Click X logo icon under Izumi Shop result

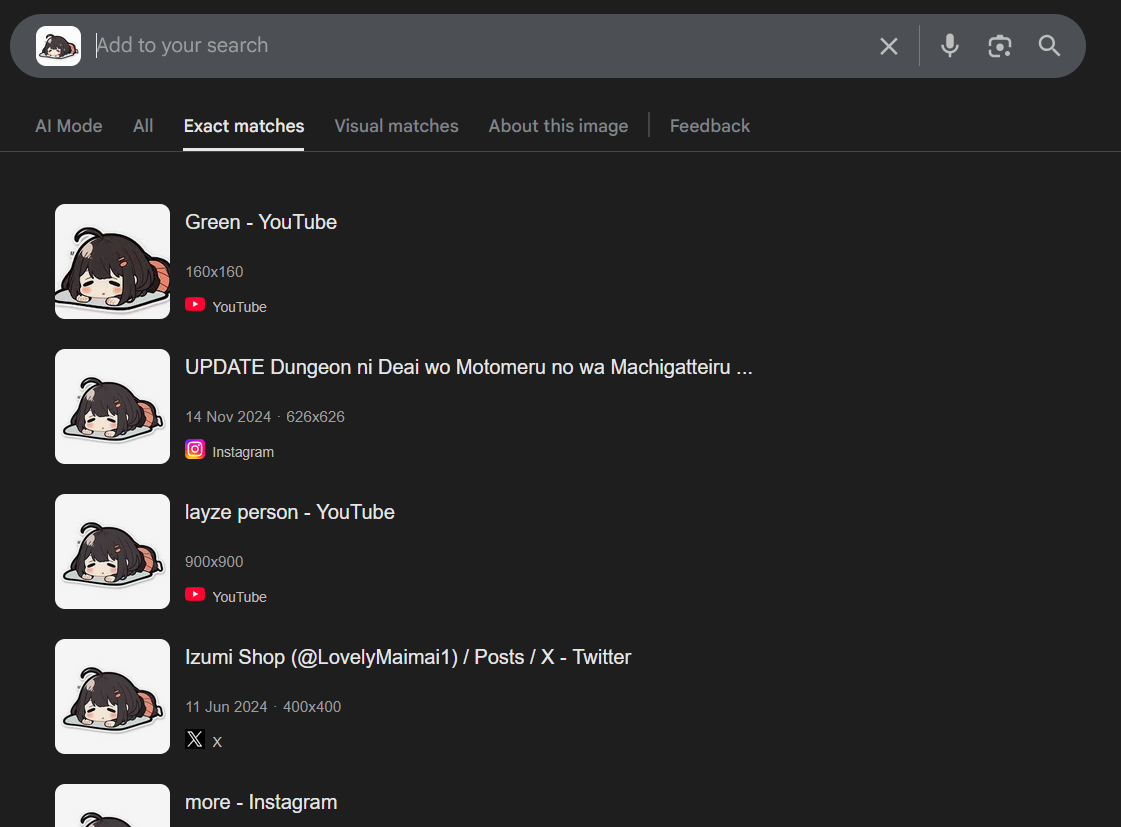click(x=194, y=739)
